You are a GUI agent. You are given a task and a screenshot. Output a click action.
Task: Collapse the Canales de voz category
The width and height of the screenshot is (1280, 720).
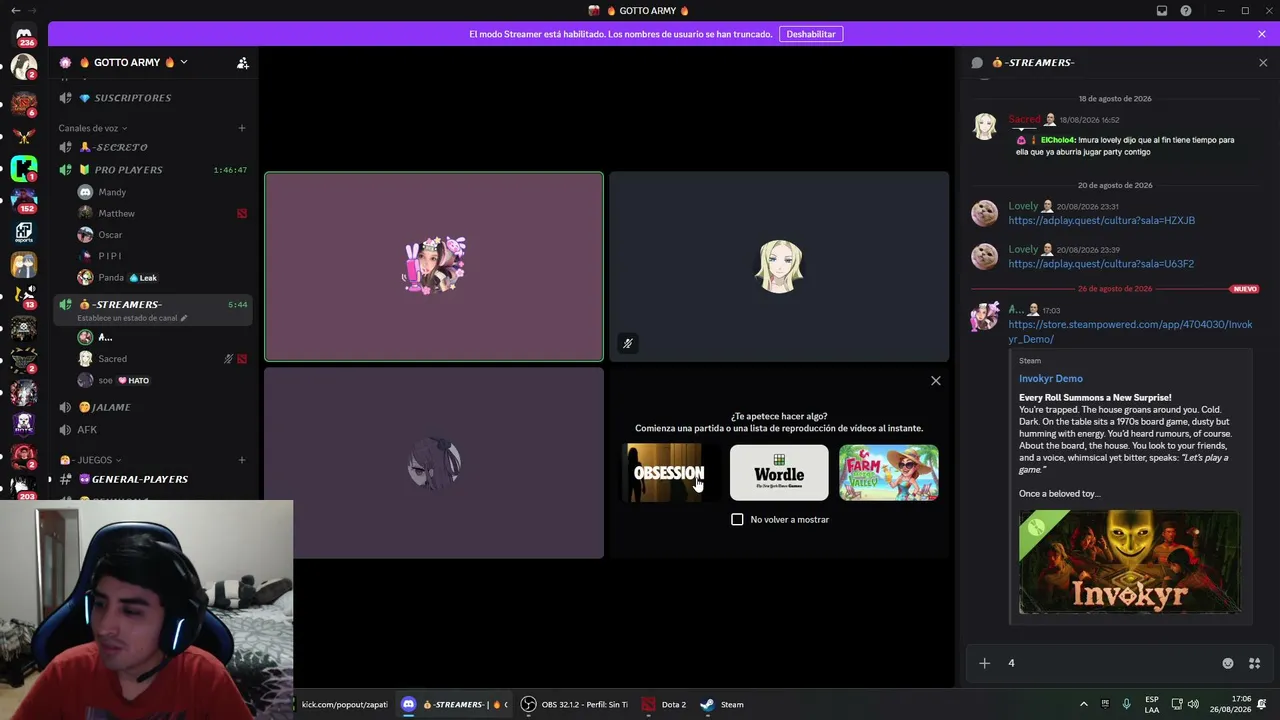tap(93, 128)
